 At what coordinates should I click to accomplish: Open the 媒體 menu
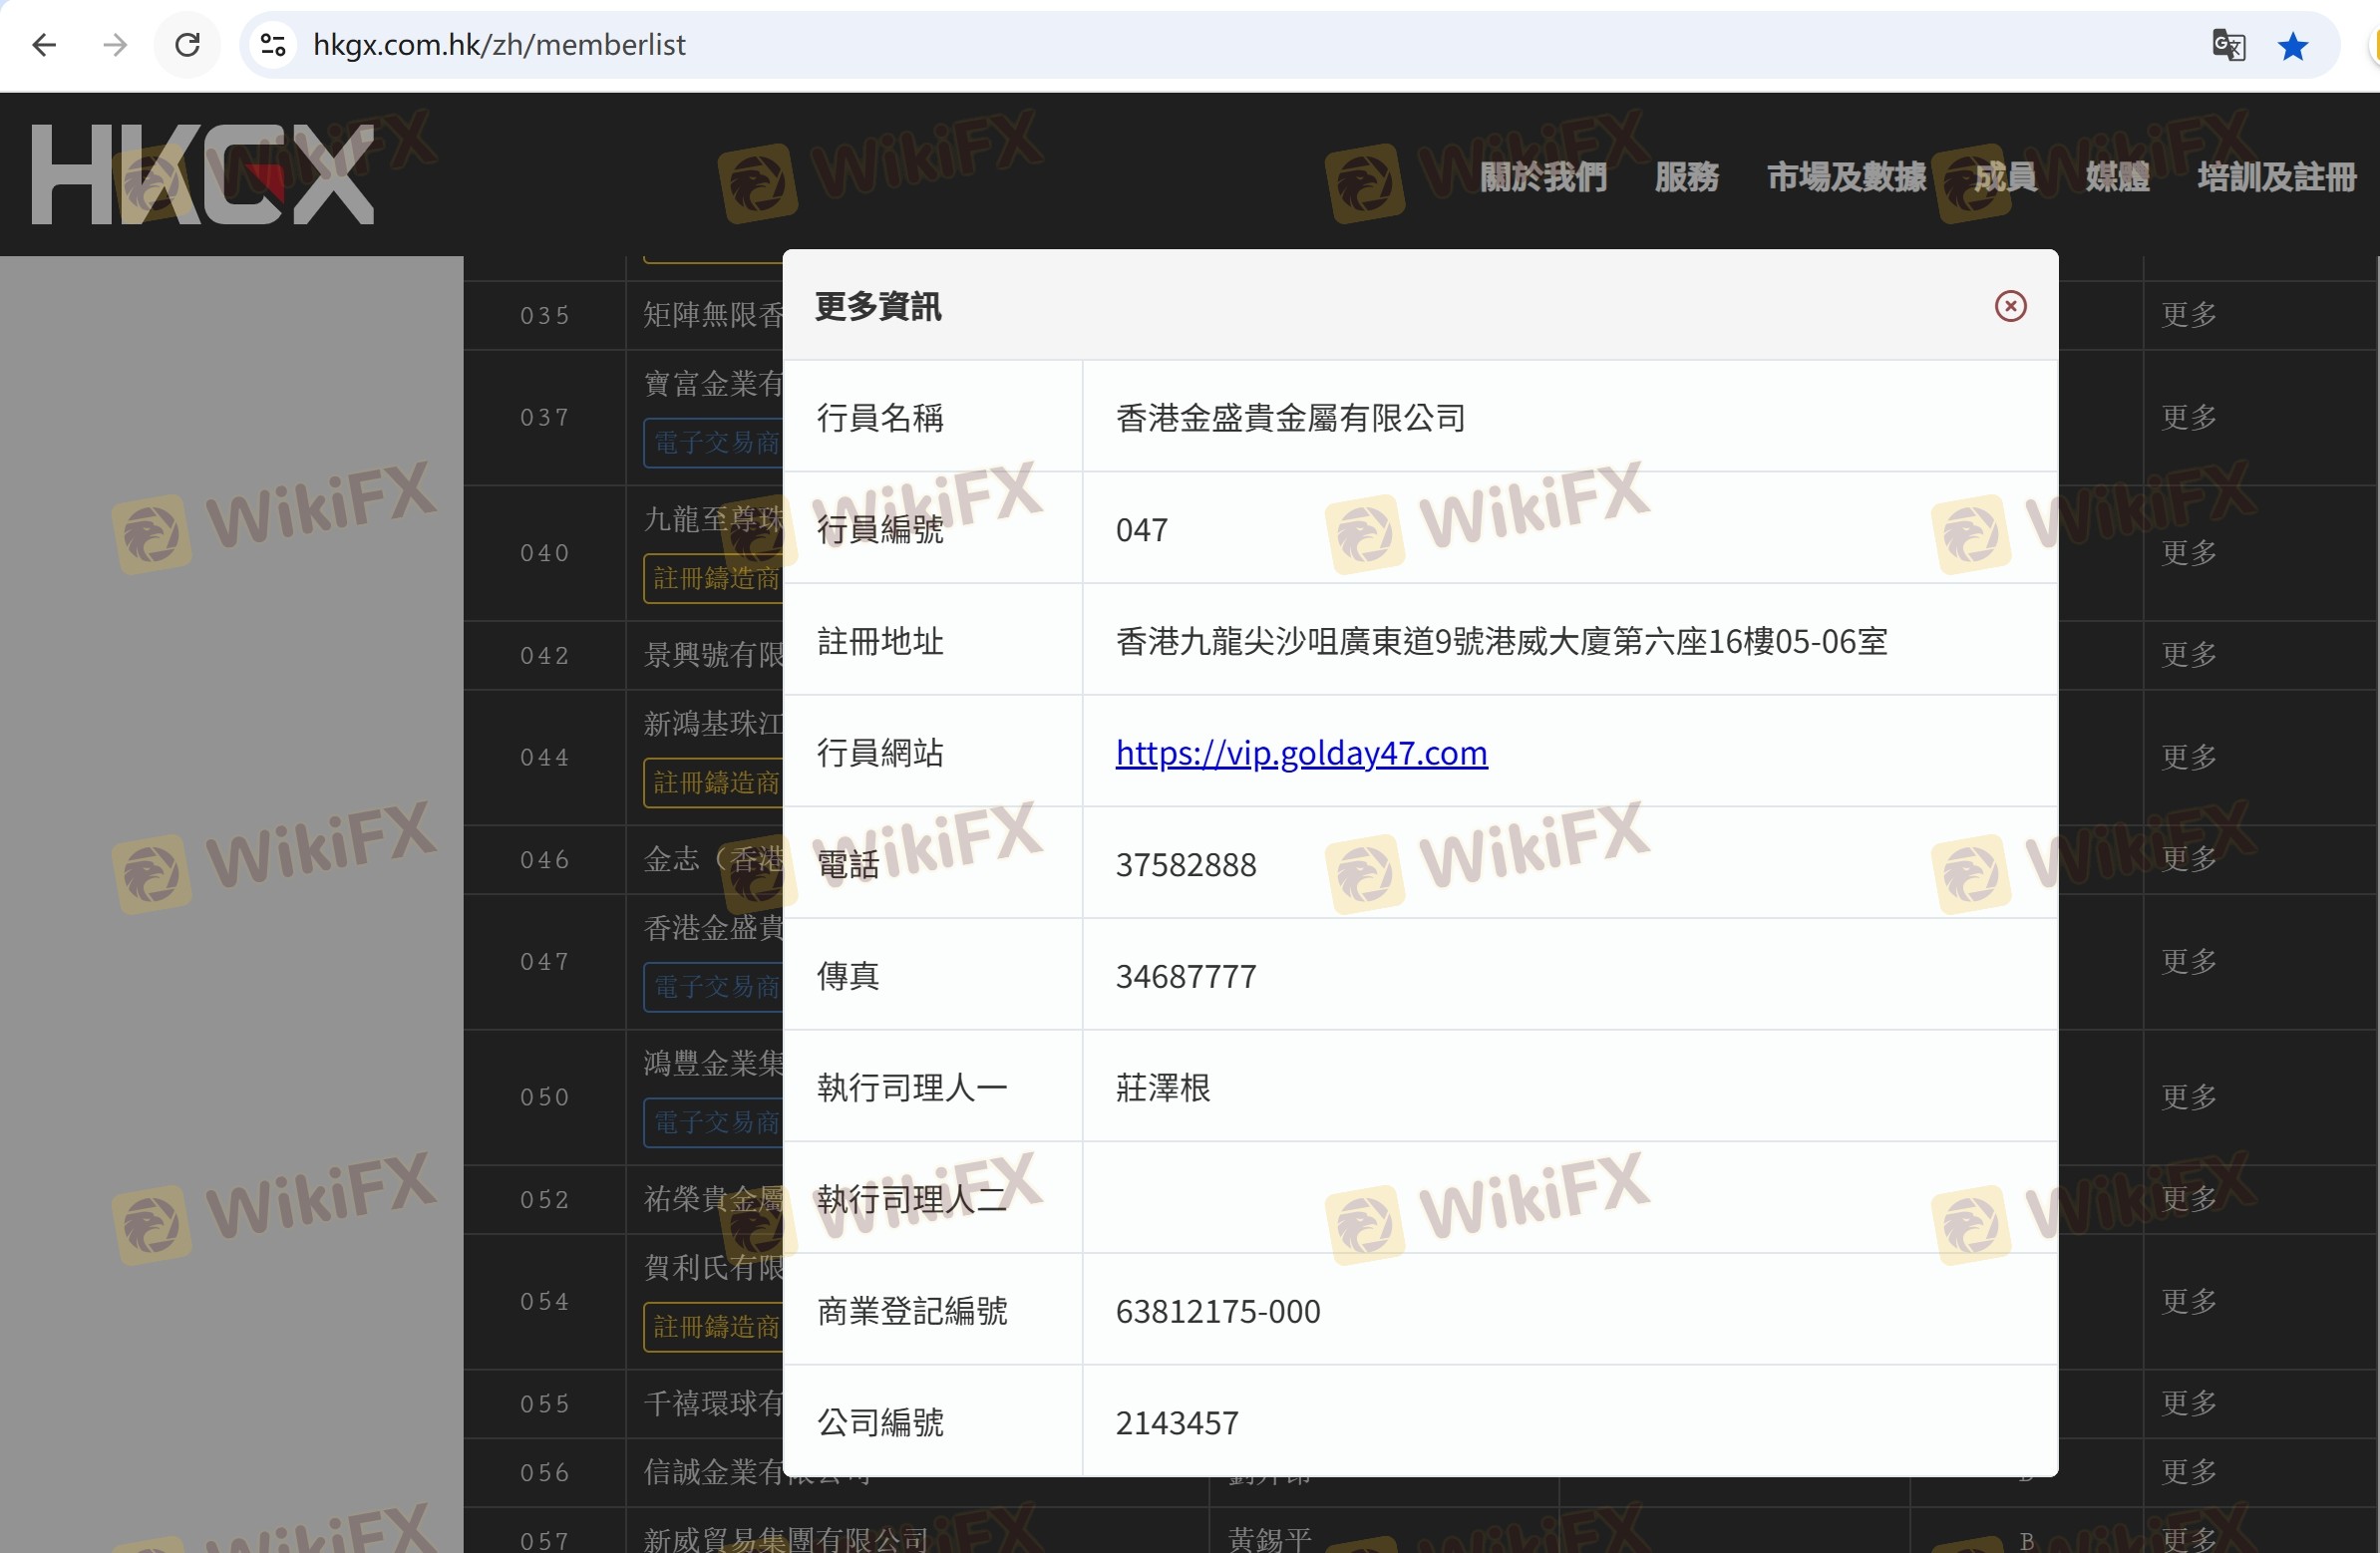[x=2117, y=177]
